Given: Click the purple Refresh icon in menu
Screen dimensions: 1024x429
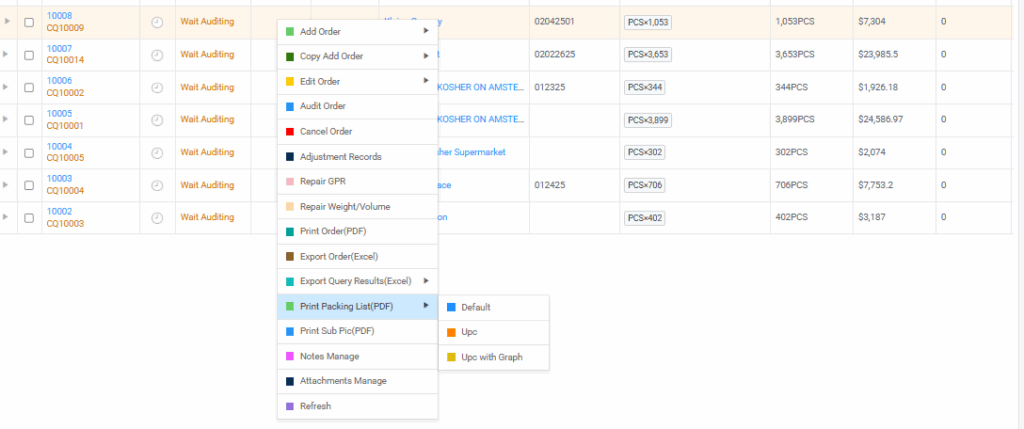Looking at the screenshot, I should [x=290, y=406].
